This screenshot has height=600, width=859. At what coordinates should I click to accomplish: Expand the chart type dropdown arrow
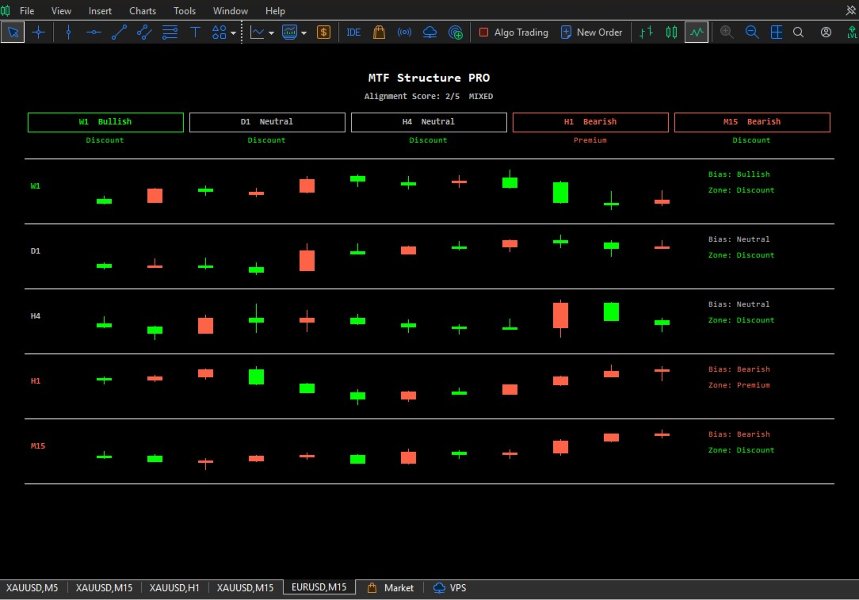coord(271,33)
